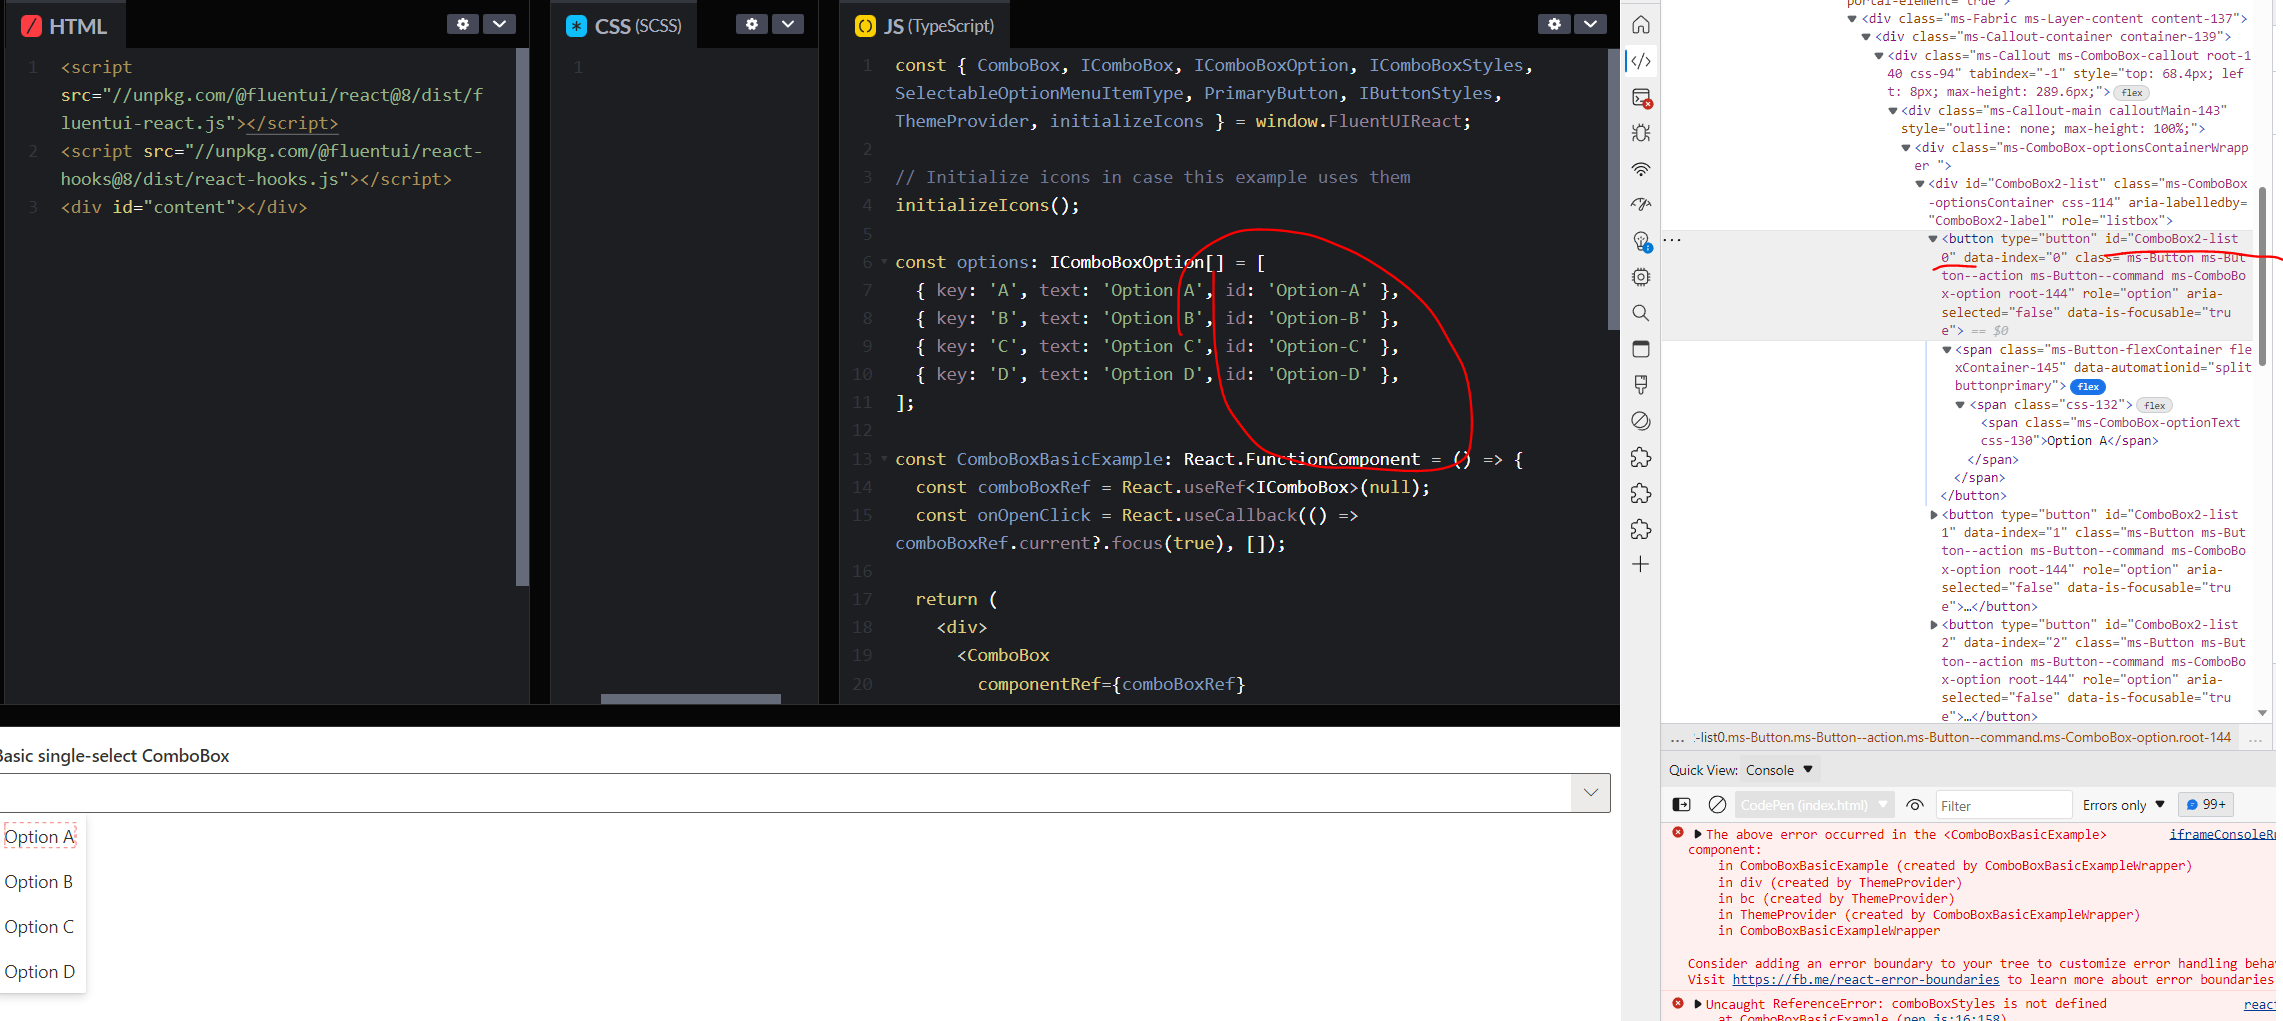This screenshot has width=2283, height=1021.
Task: Choose Option B in the ComboBox list
Action: click(39, 882)
